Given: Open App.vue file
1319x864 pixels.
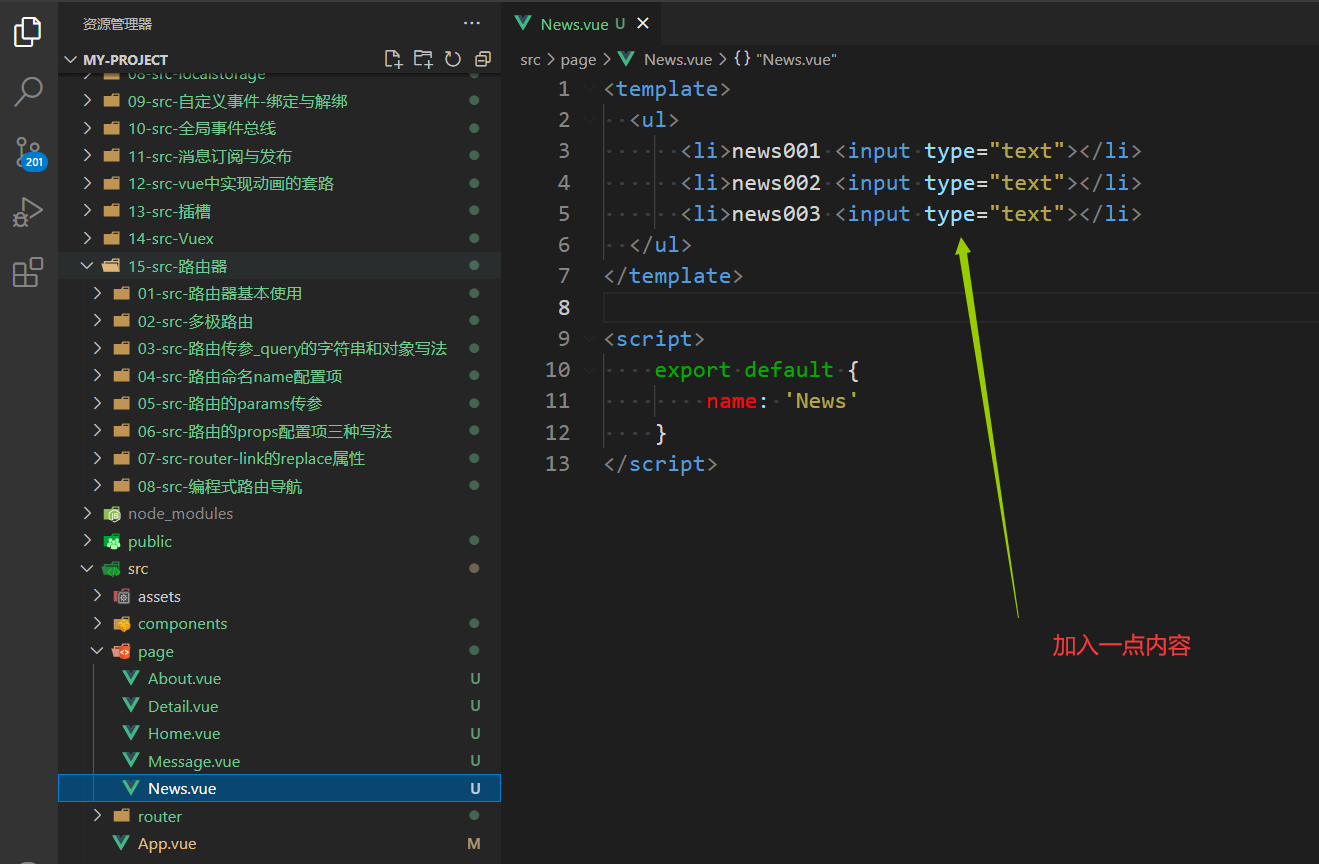Looking at the screenshot, I should (280, 843).
